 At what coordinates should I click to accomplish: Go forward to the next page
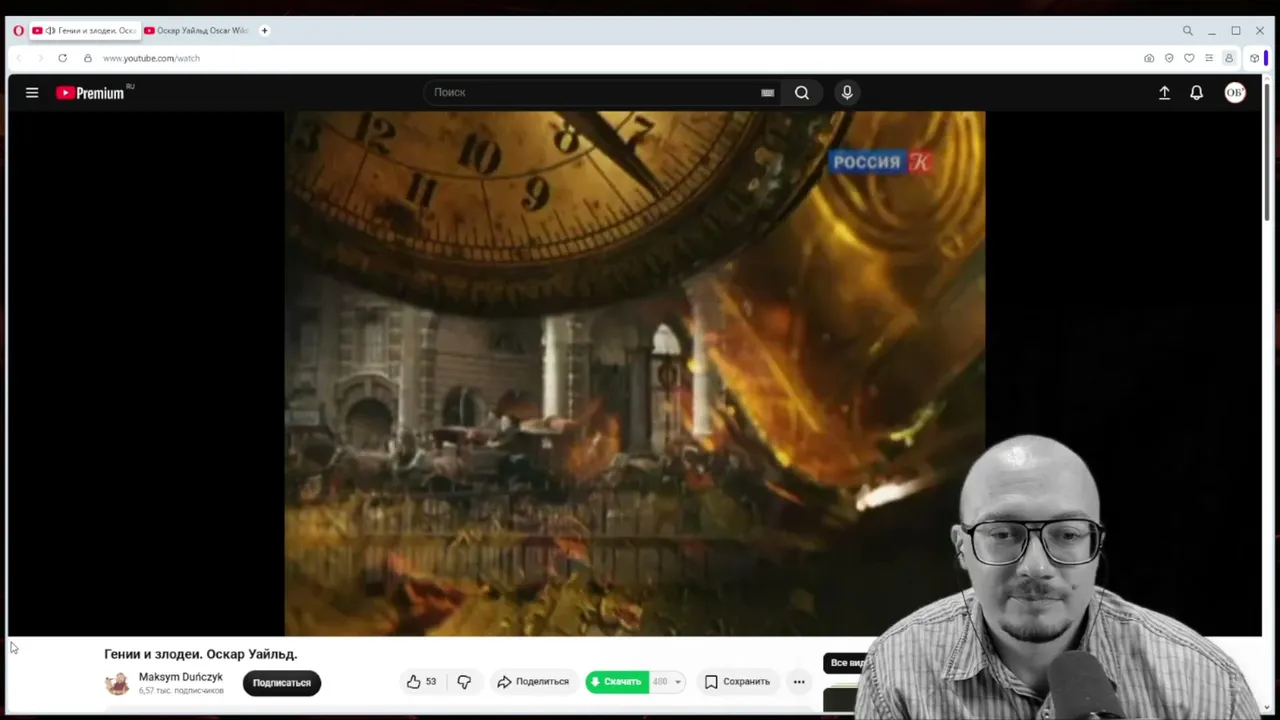pos(40,58)
